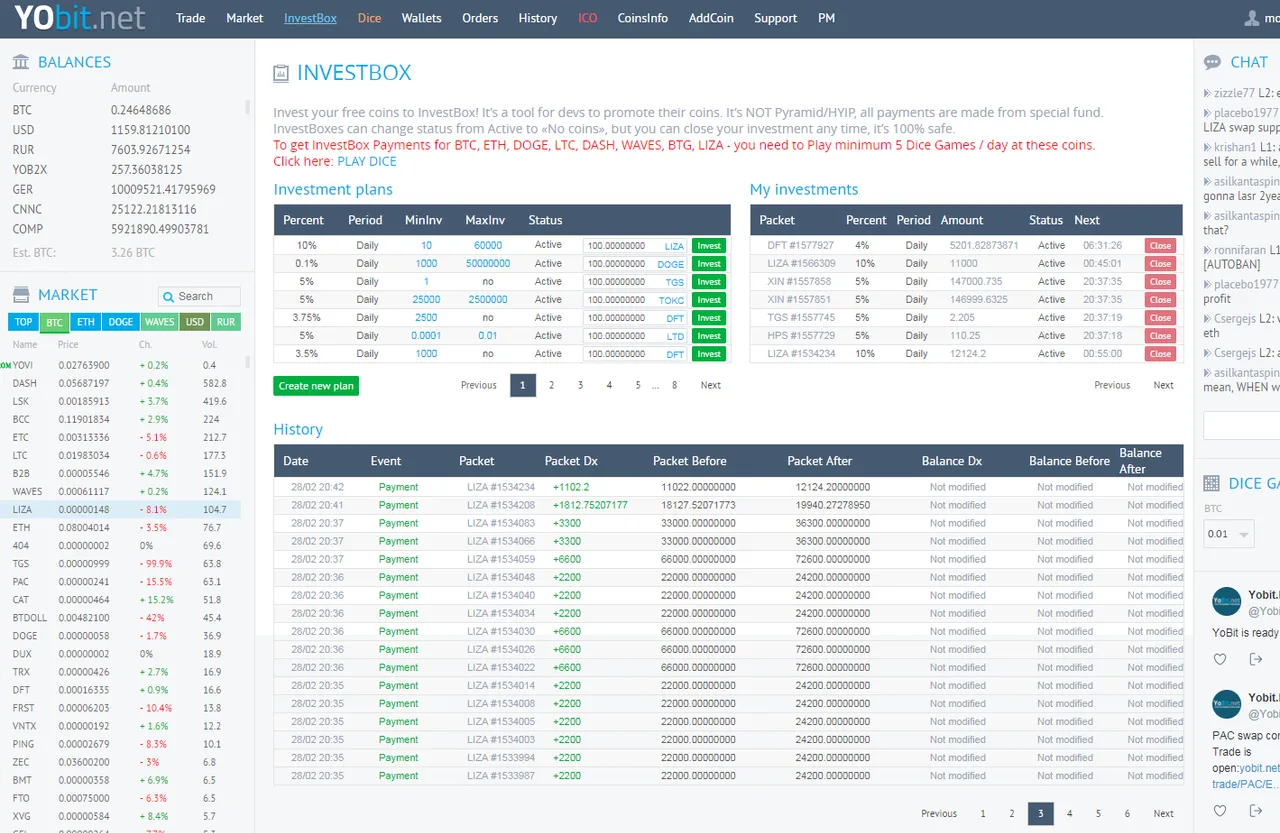Viewport: 1280px width, 833px height.
Task: Go to the Orders page
Action: tap(480, 18)
